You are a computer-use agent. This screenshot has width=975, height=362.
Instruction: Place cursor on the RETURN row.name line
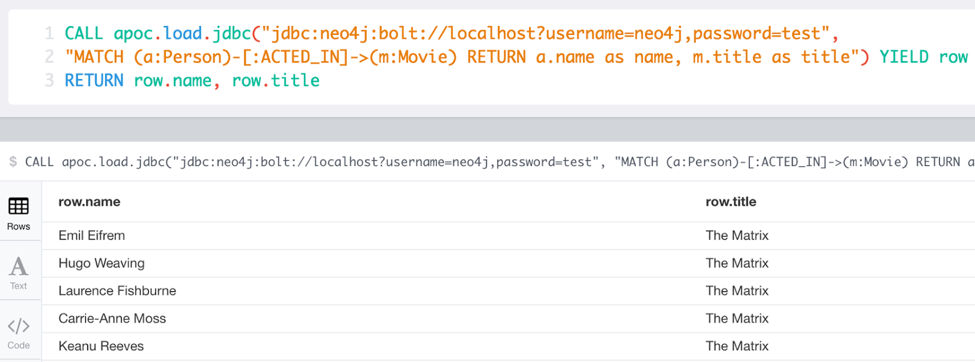[x=192, y=80]
